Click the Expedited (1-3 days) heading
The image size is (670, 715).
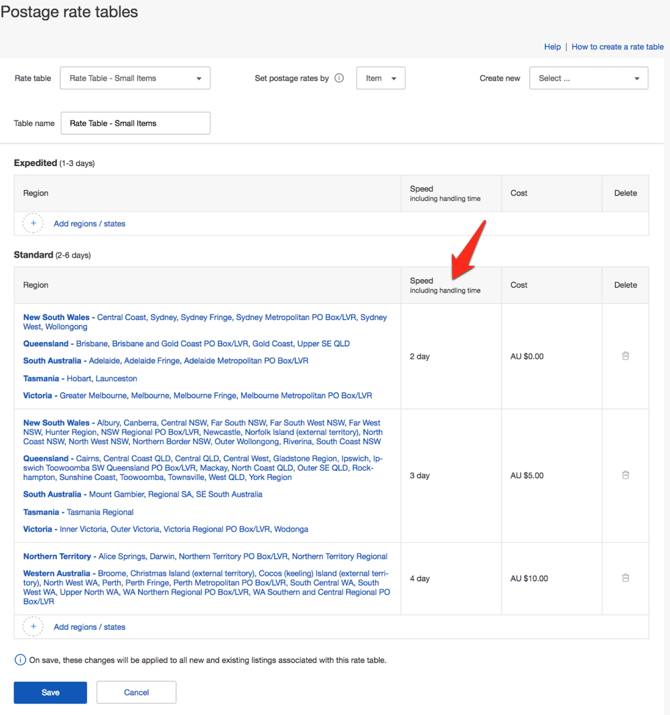(54, 163)
